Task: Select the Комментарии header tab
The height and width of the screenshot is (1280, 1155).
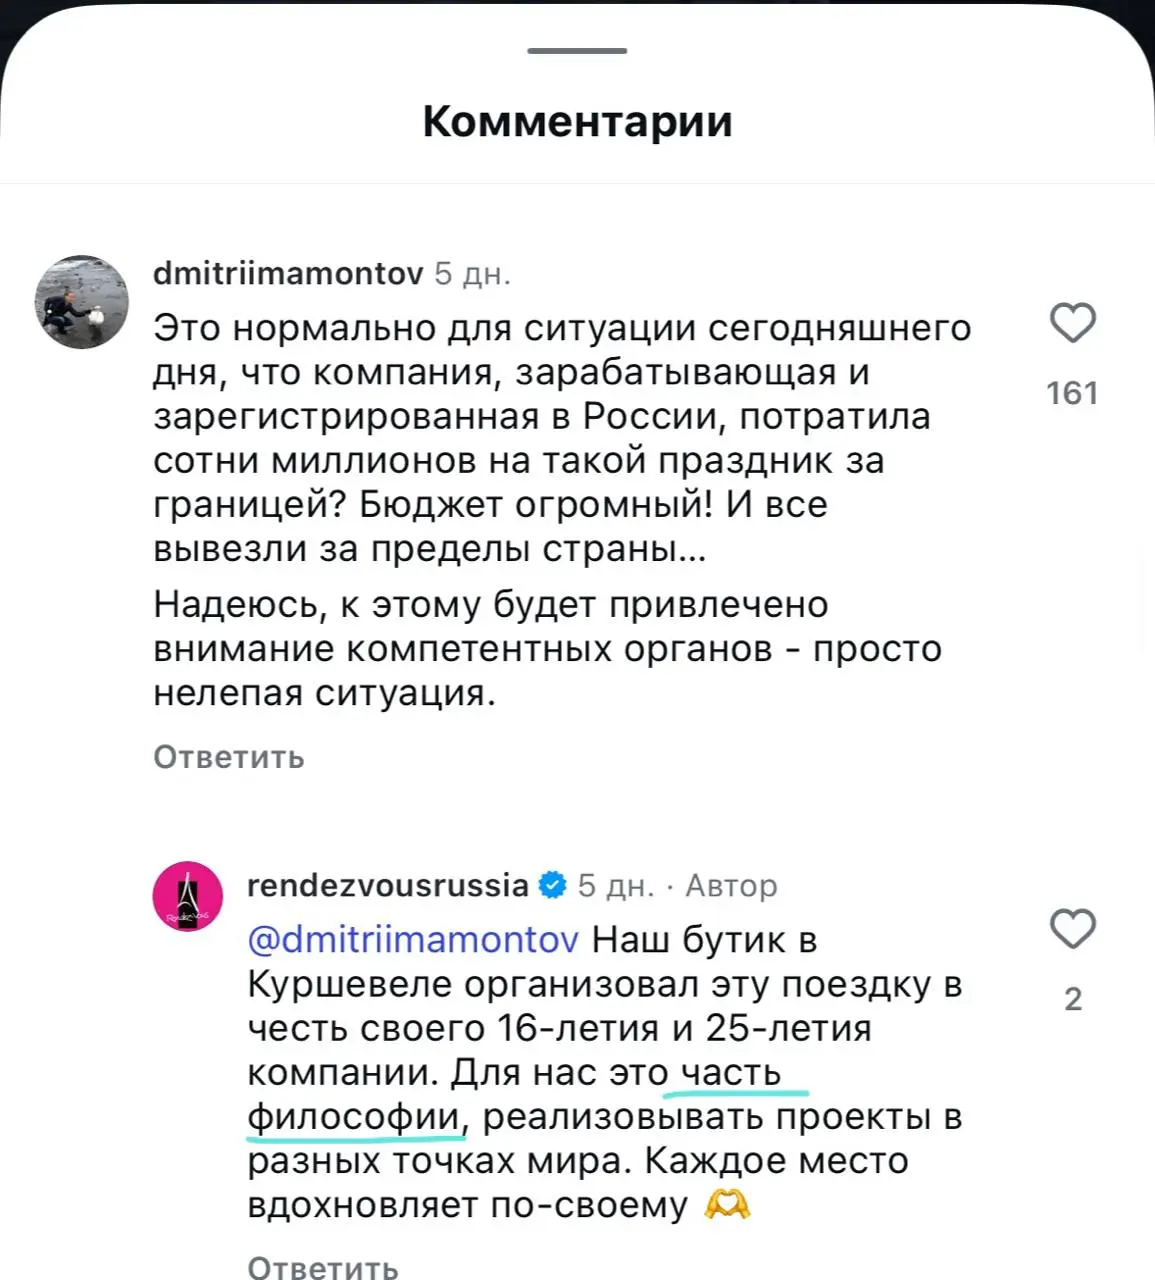Action: point(577,120)
